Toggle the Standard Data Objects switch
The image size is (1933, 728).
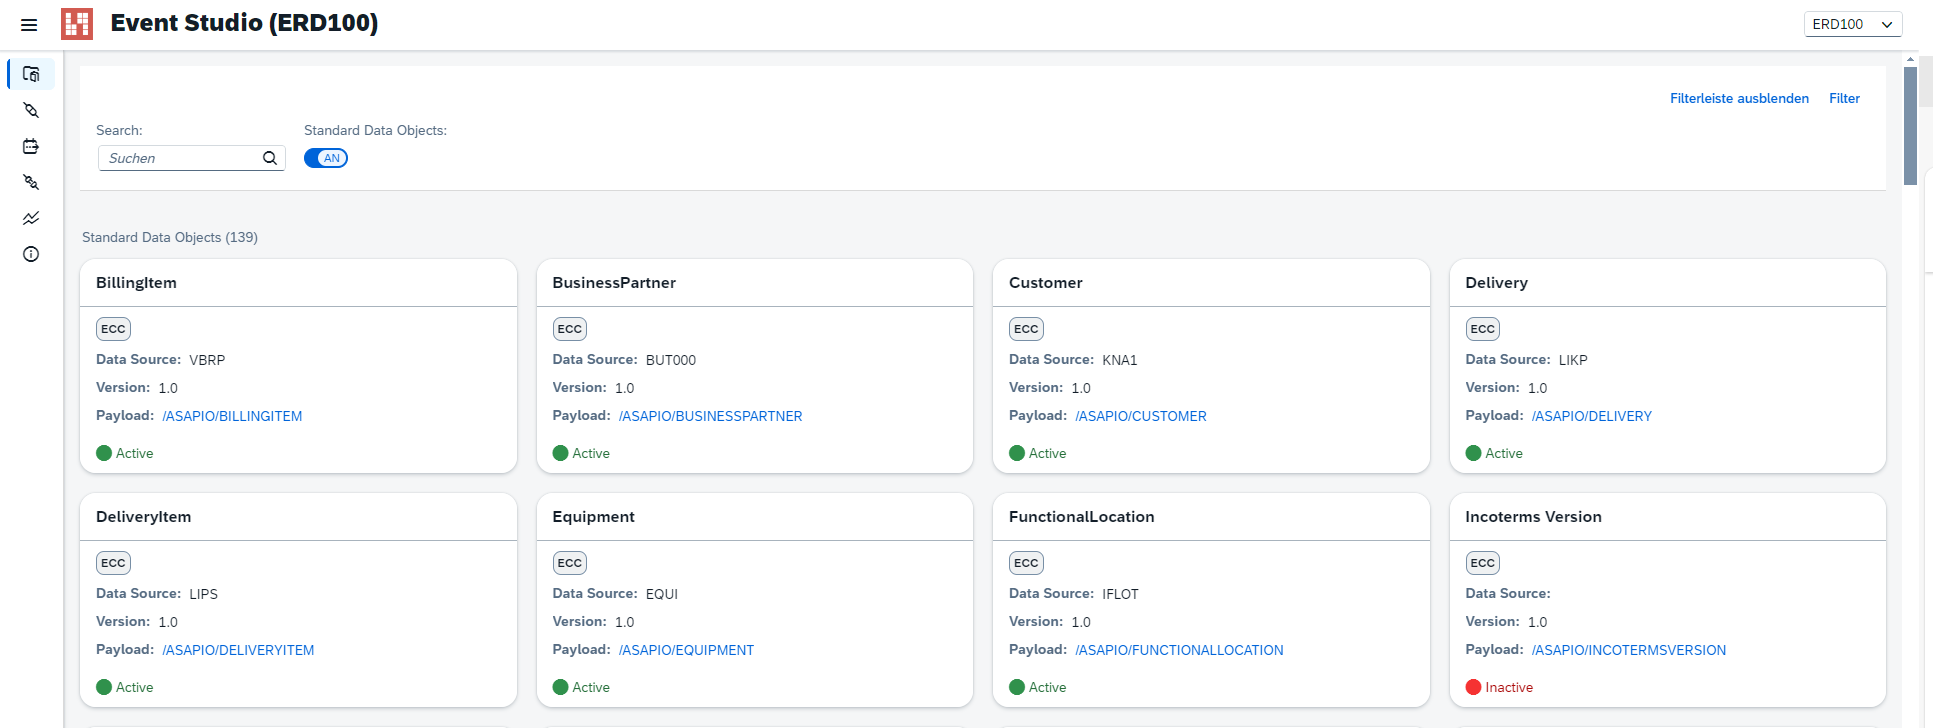click(326, 158)
